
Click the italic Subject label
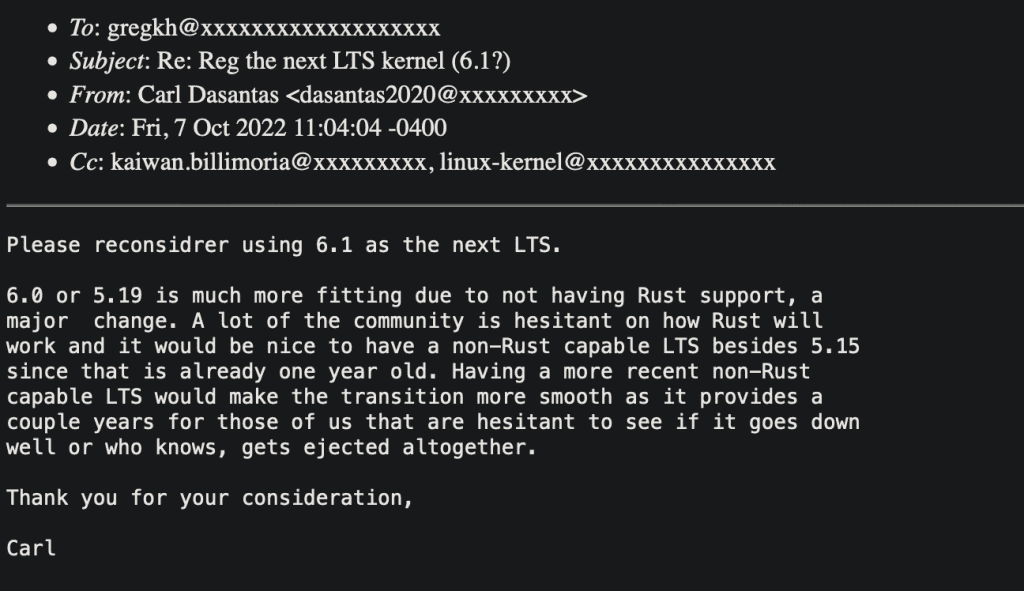click(106, 61)
